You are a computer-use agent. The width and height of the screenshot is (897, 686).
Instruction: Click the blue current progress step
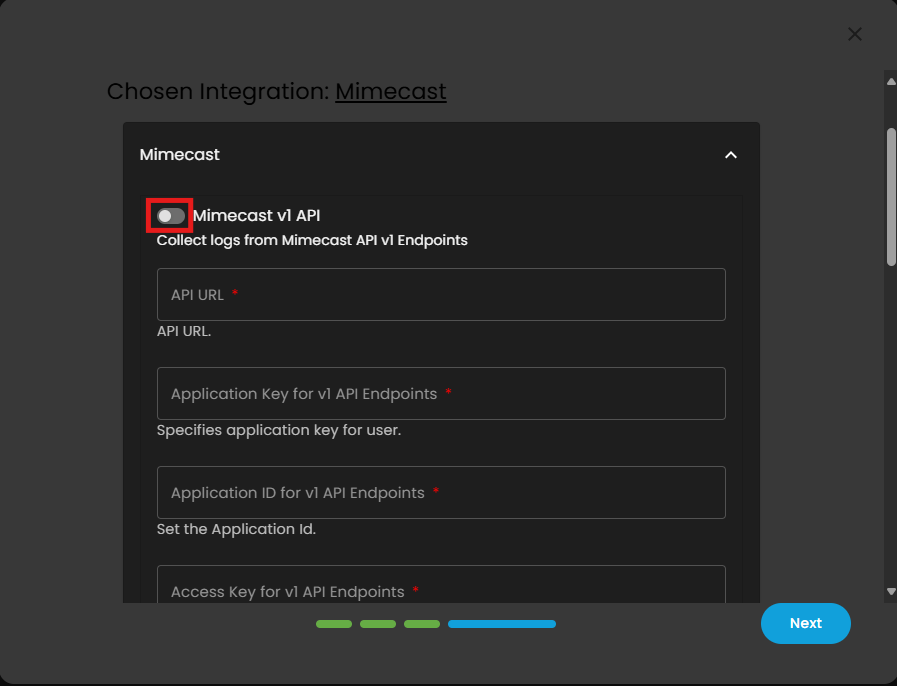502,624
